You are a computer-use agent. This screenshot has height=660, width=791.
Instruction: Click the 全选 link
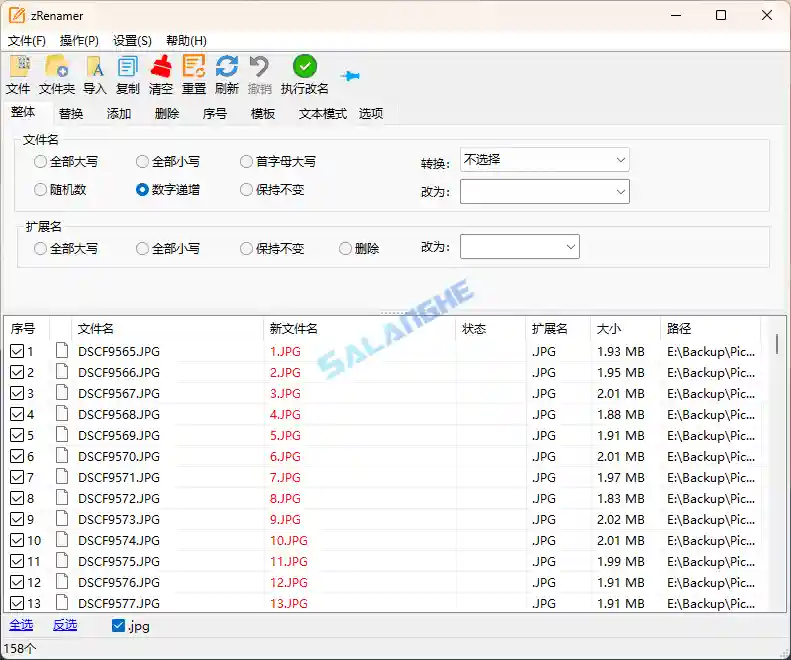pos(21,625)
